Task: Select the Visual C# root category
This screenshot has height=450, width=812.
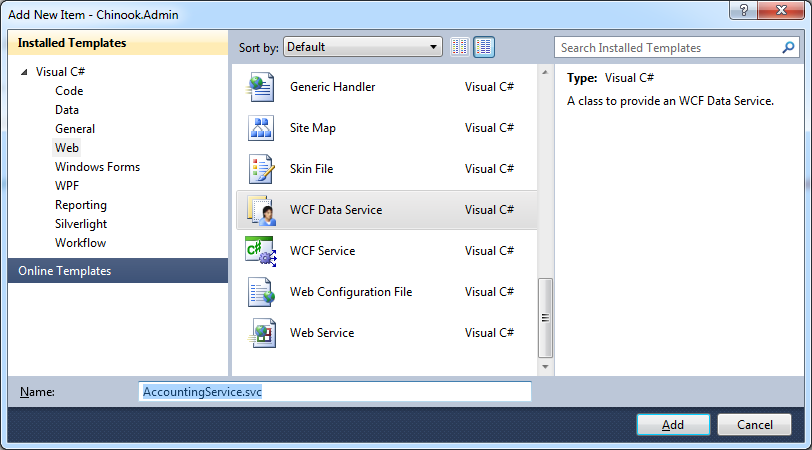Action: tap(60, 72)
